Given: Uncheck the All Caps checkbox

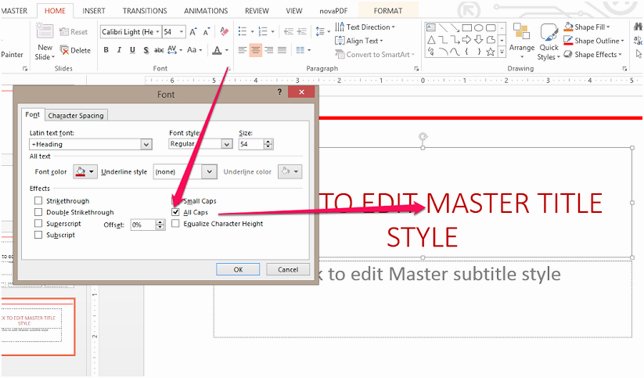Looking at the screenshot, I should click(175, 212).
